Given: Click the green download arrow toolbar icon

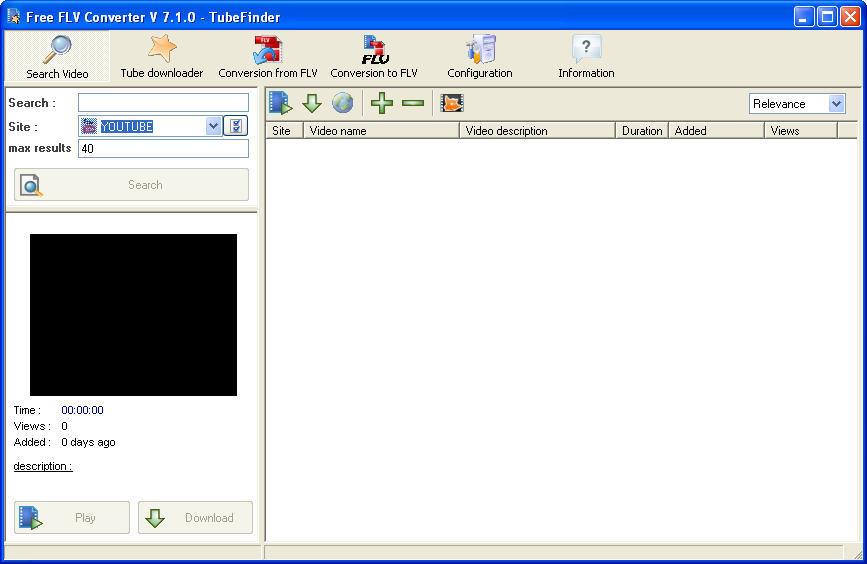Looking at the screenshot, I should click(x=312, y=103).
